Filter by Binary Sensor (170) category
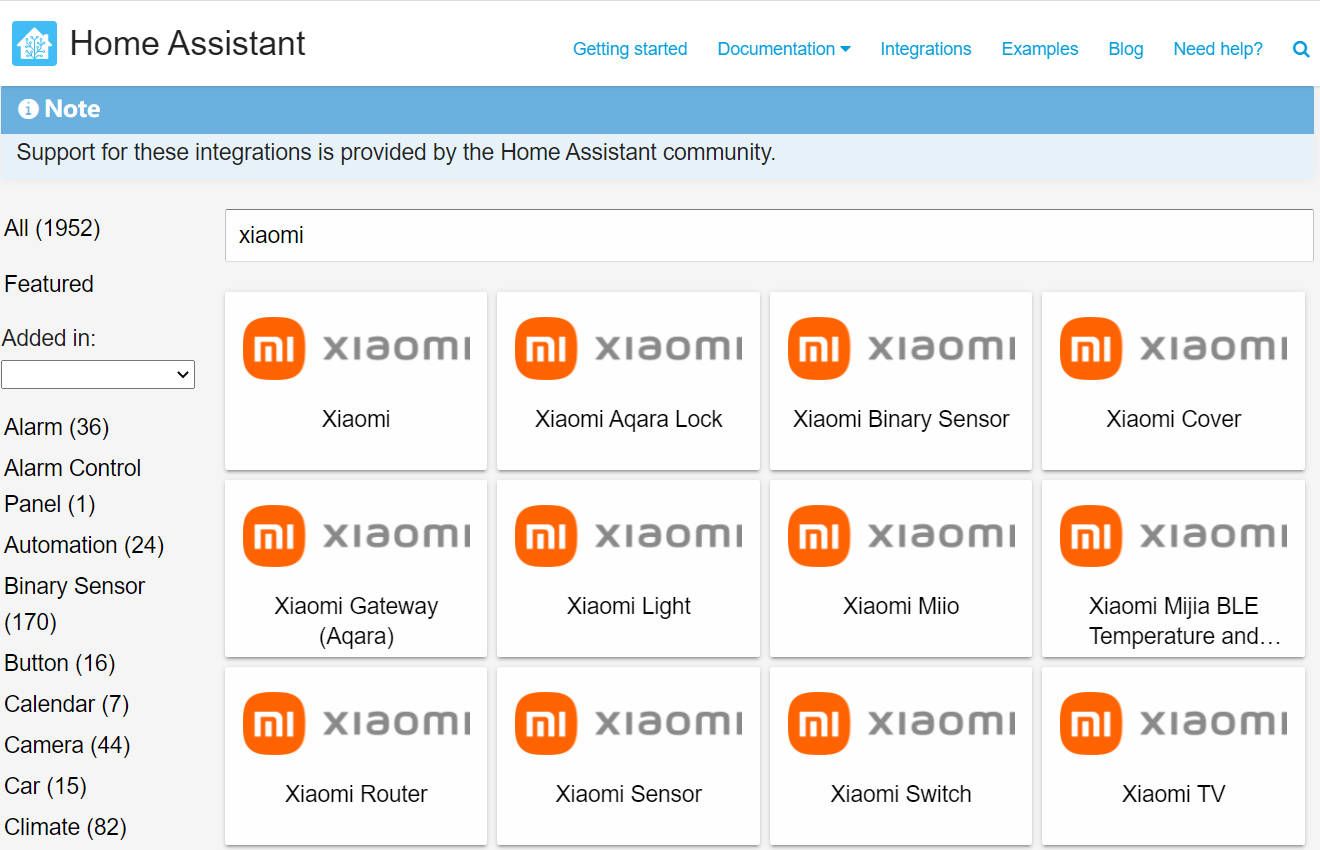This screenshot has height=850, width=1320. (75, 604)
